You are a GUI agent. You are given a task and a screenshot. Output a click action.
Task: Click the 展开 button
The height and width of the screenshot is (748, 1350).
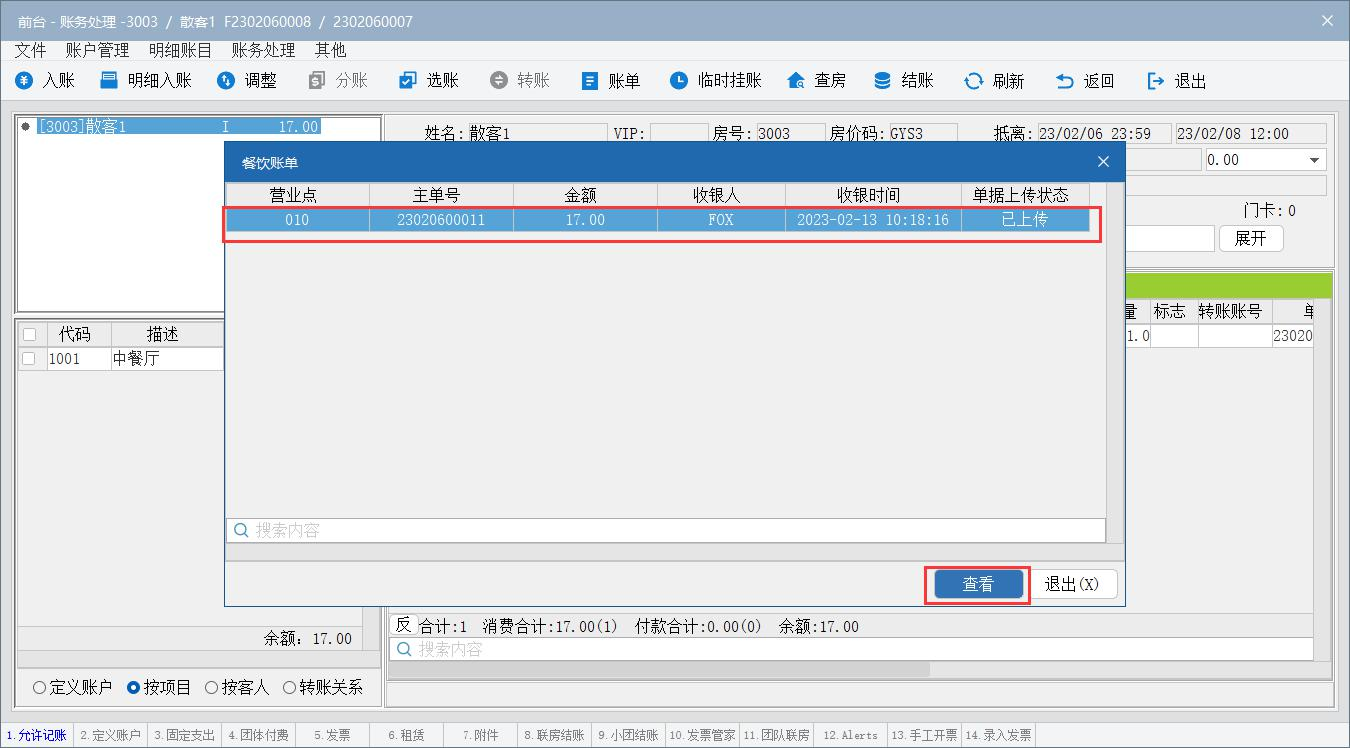pyautogui.click(x=1250, y=238)
